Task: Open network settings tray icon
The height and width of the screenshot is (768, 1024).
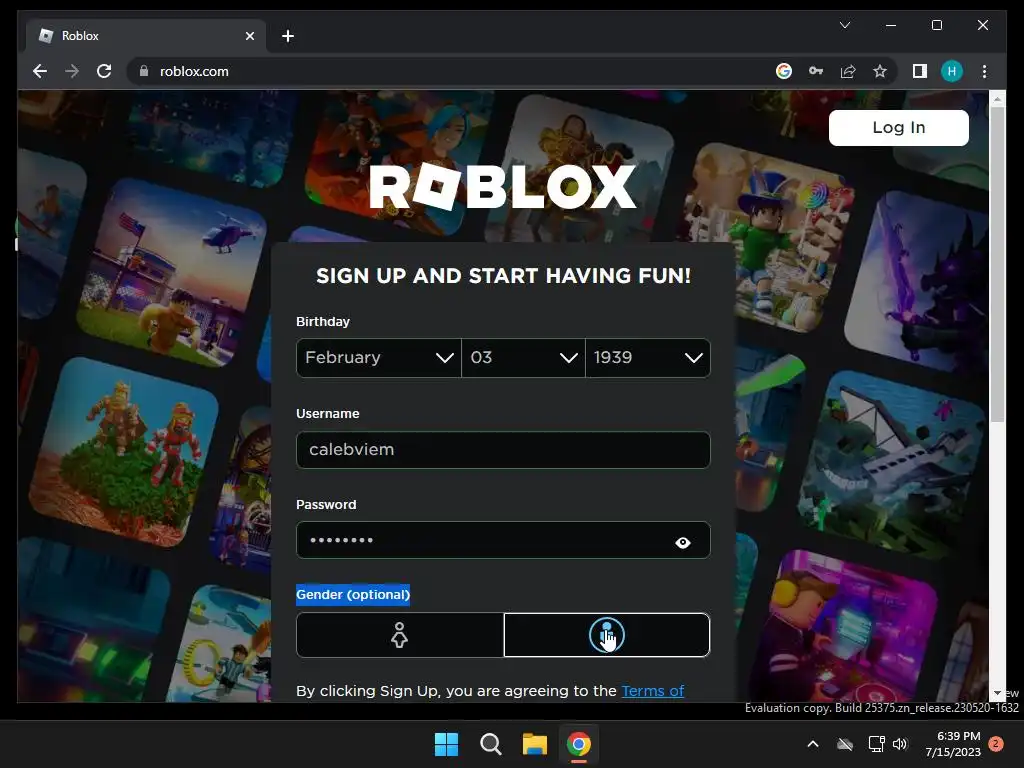Action: [x=876, y=744]
